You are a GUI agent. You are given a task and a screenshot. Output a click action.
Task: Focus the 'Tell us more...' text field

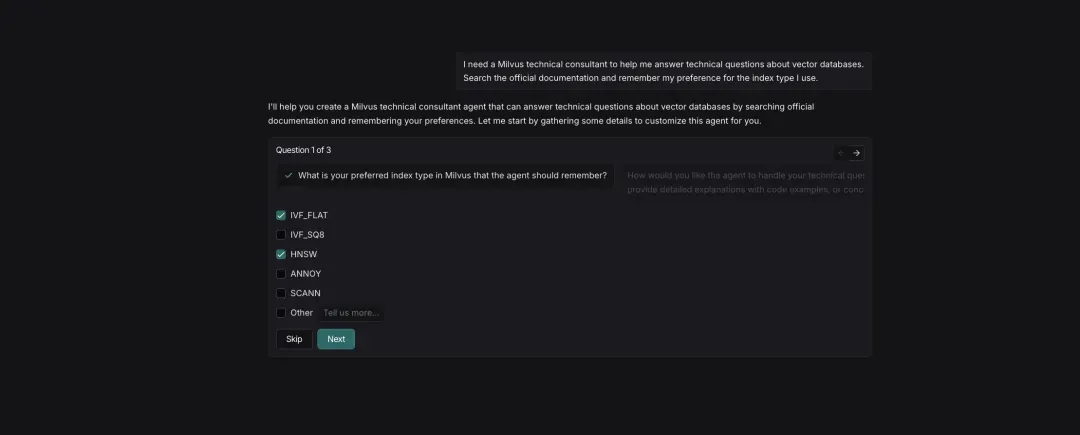pyautogui.click(x=351, y=313)
